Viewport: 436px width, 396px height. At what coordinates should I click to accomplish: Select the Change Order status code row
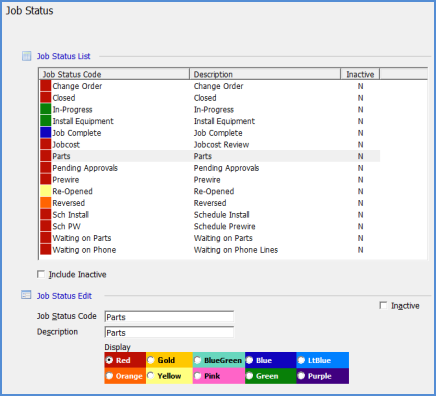pos(77,86)
